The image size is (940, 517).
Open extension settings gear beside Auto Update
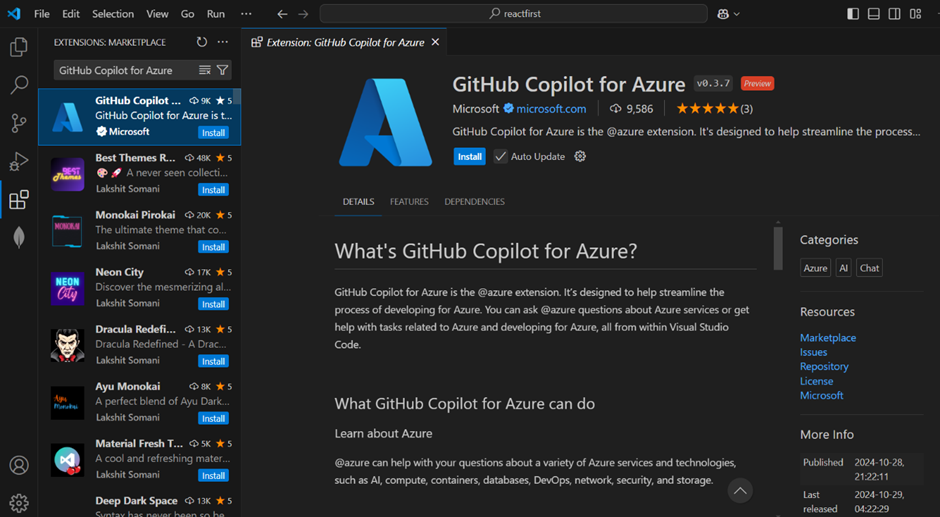click(x=580, y=157)
